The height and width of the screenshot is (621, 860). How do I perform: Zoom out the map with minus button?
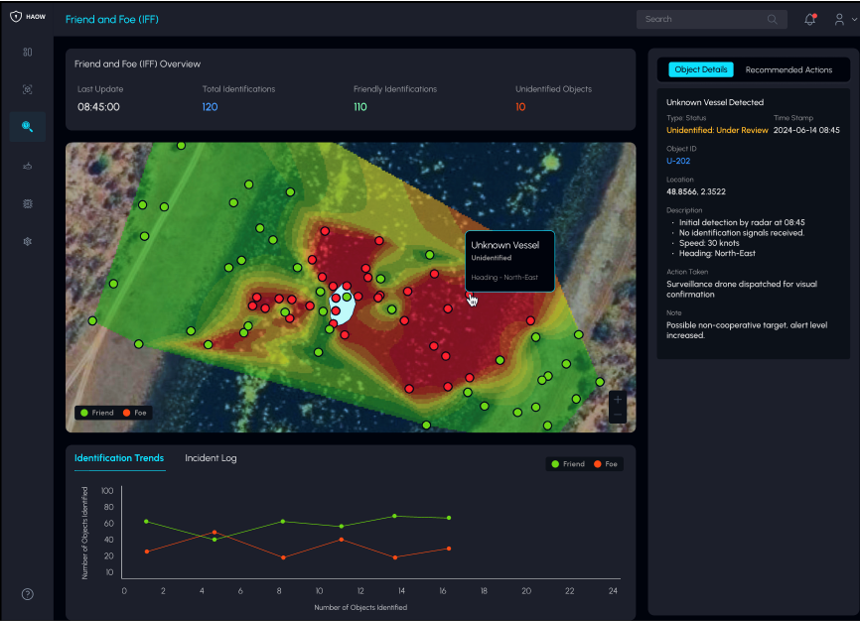(618, 414)
